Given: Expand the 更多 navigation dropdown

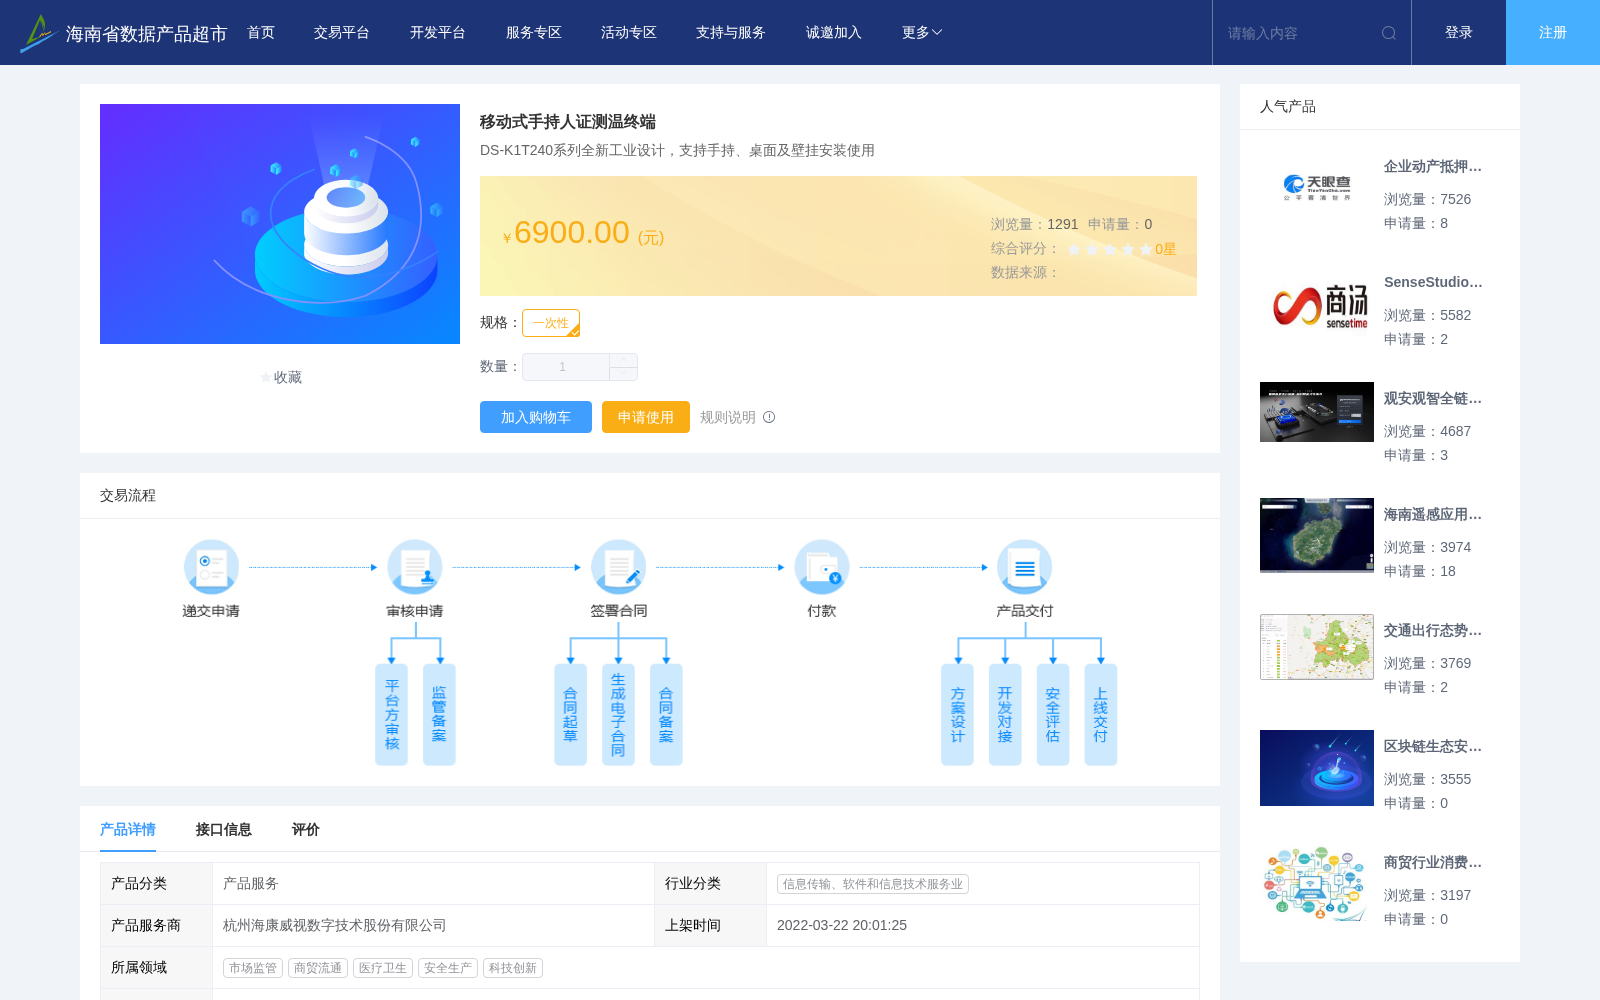Looking at the screenshot, I should click(922, 33).
